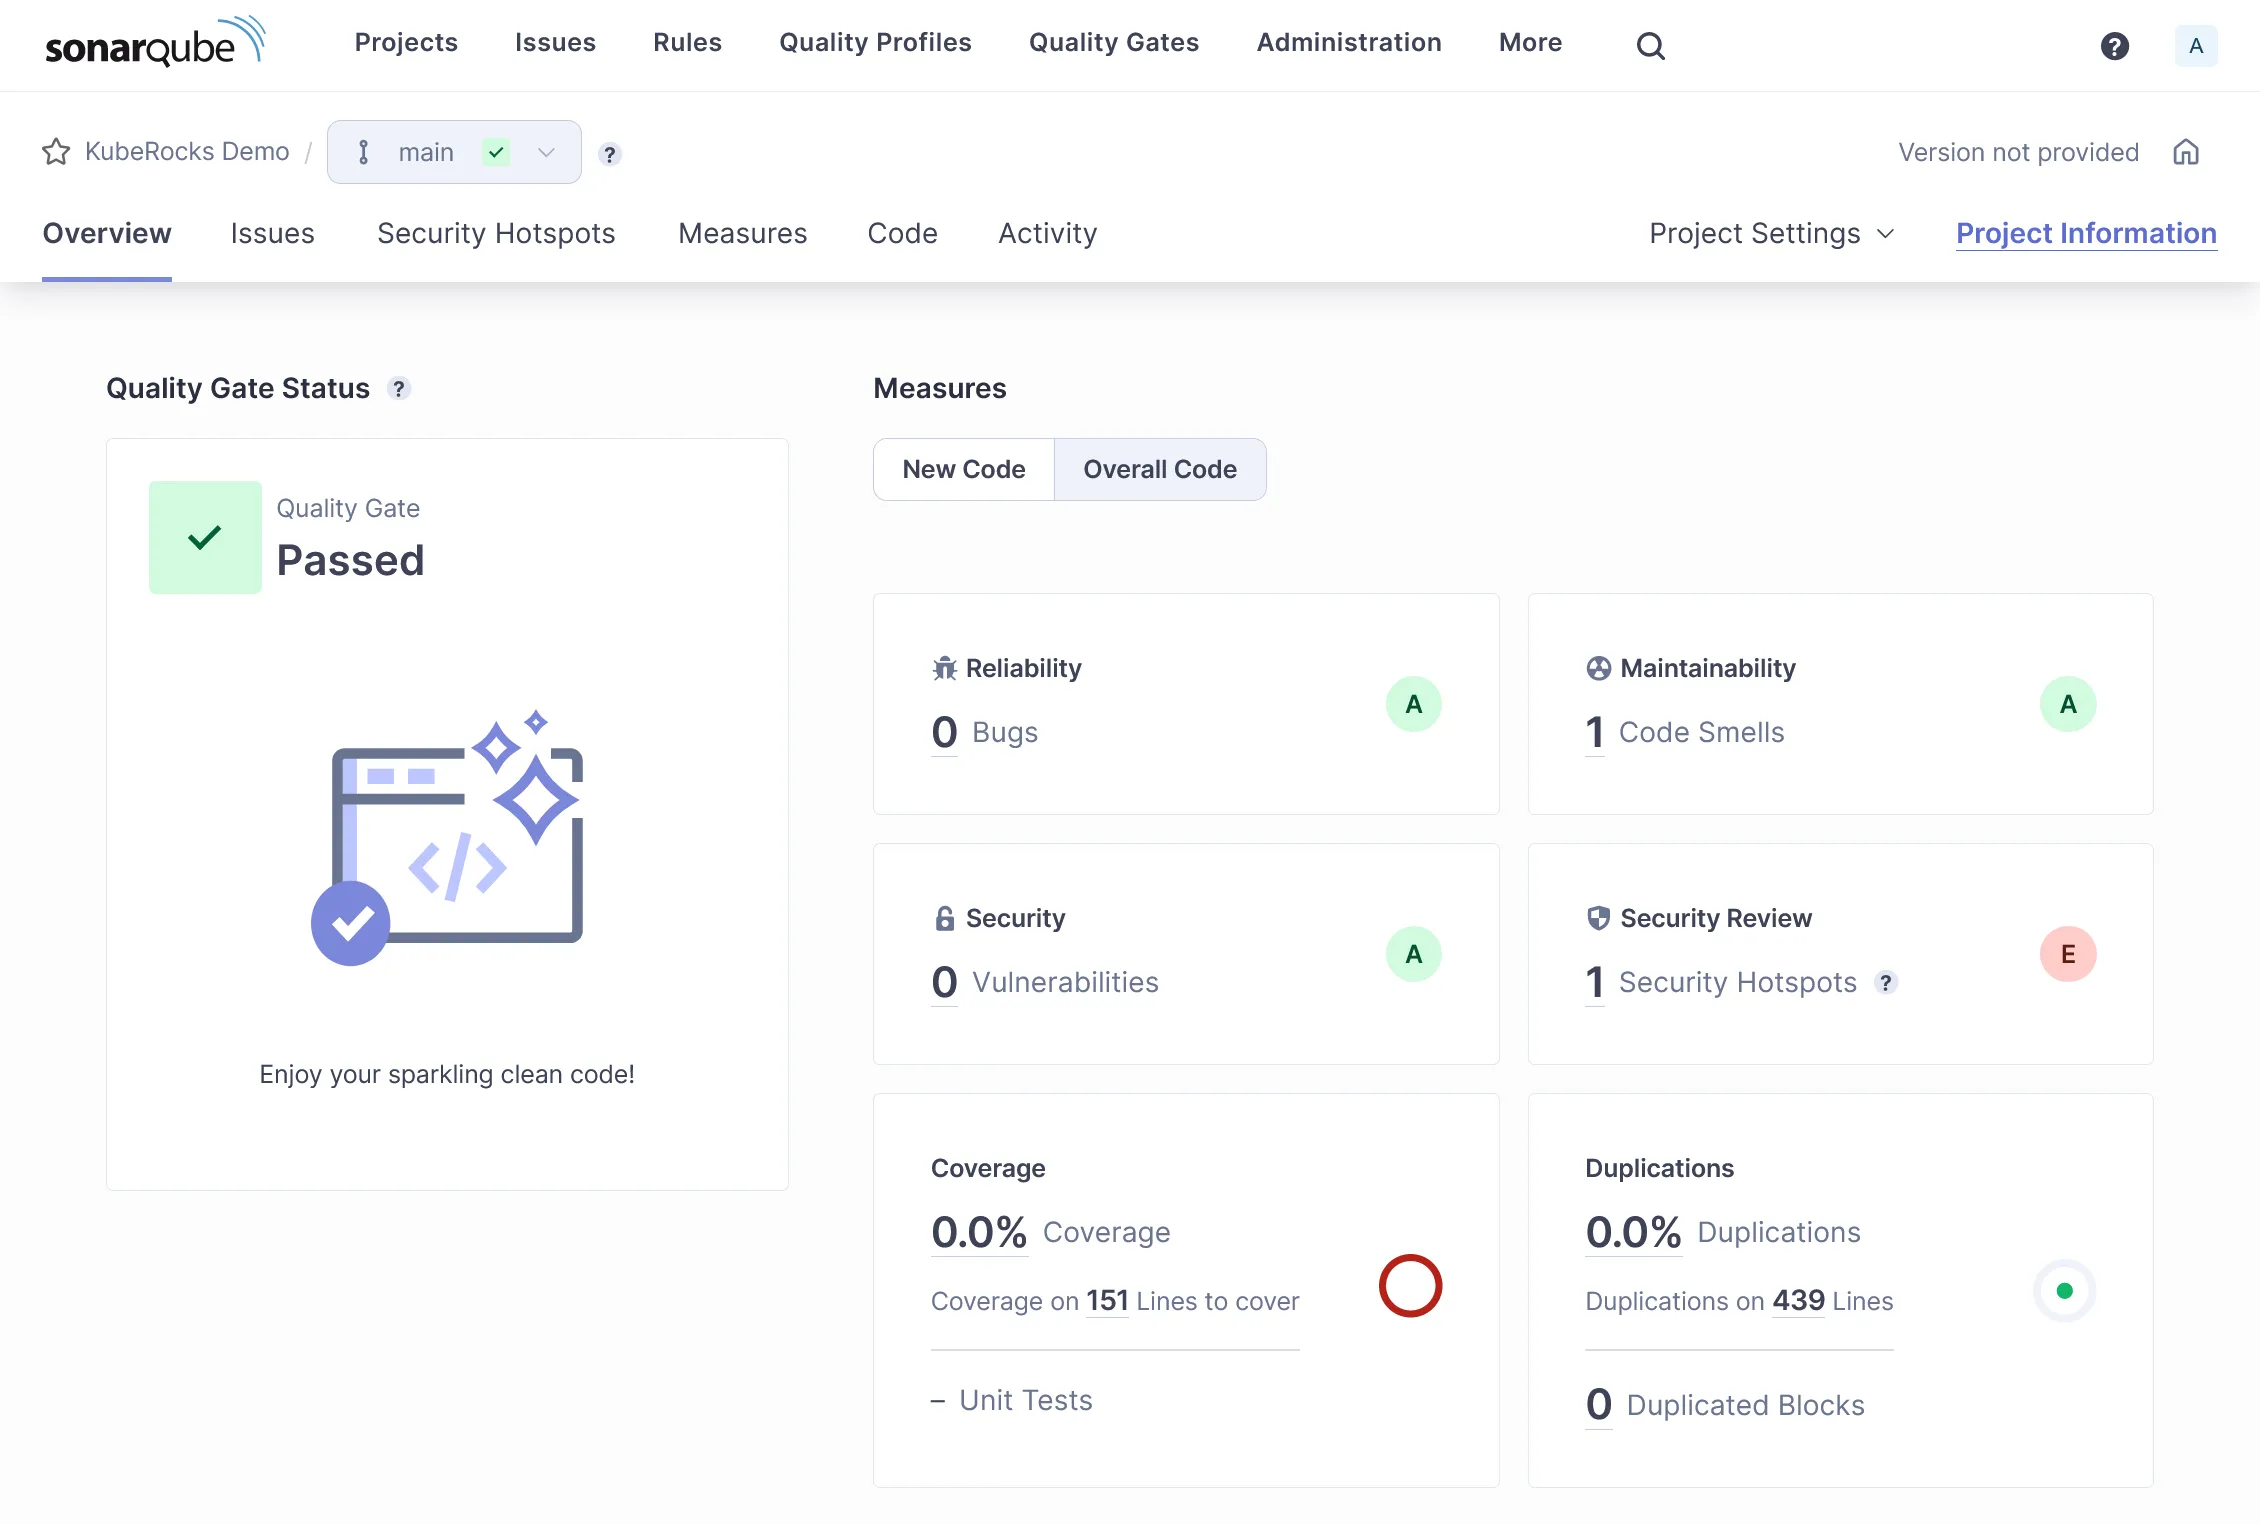The height and width of the screenshot is (1524, 2260).
Task: Click the 1 Code Smells count link
Action: (x=1594, y=732)
